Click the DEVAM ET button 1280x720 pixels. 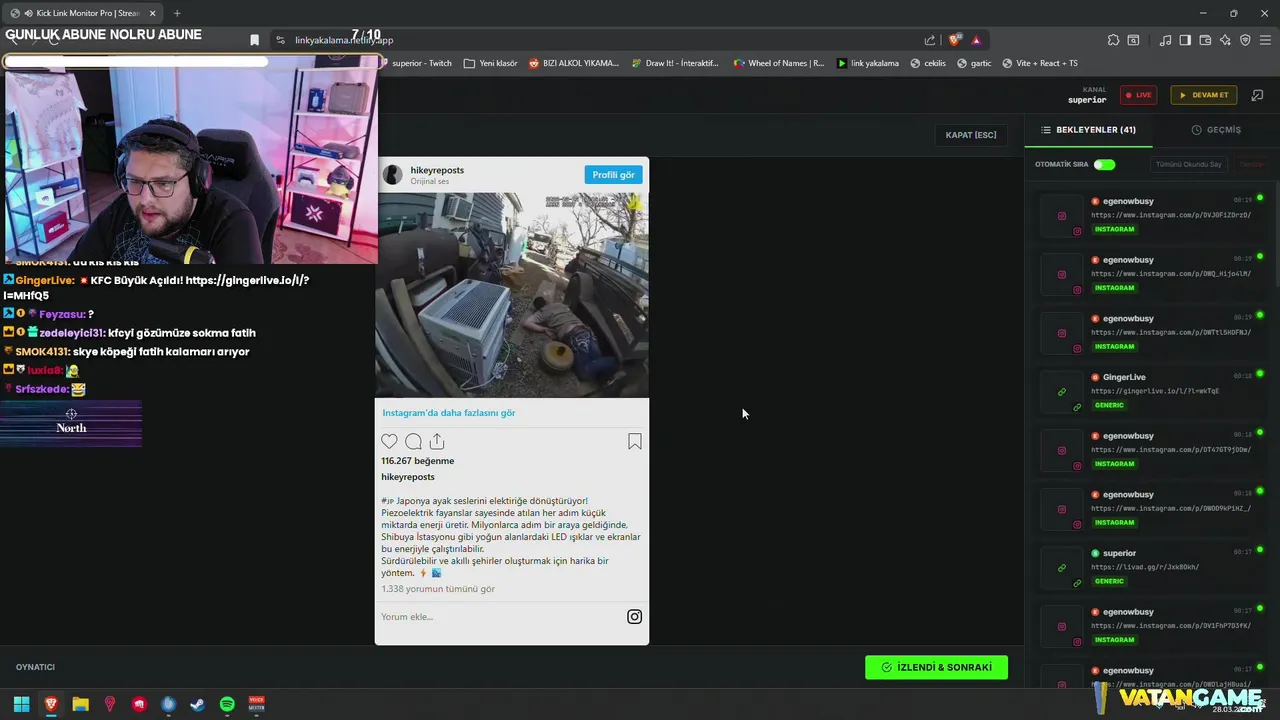click(x=1204, y=95)
